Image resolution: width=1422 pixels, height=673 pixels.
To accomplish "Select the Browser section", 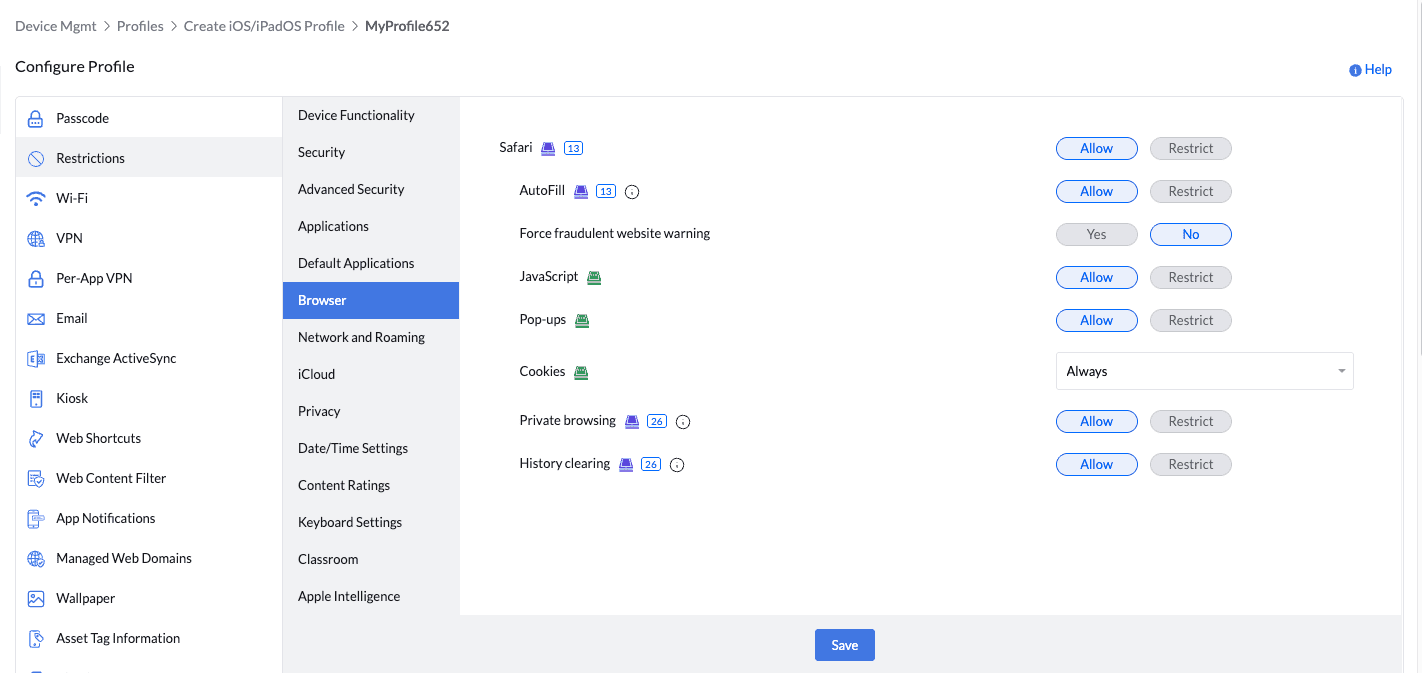I will 371,300.
